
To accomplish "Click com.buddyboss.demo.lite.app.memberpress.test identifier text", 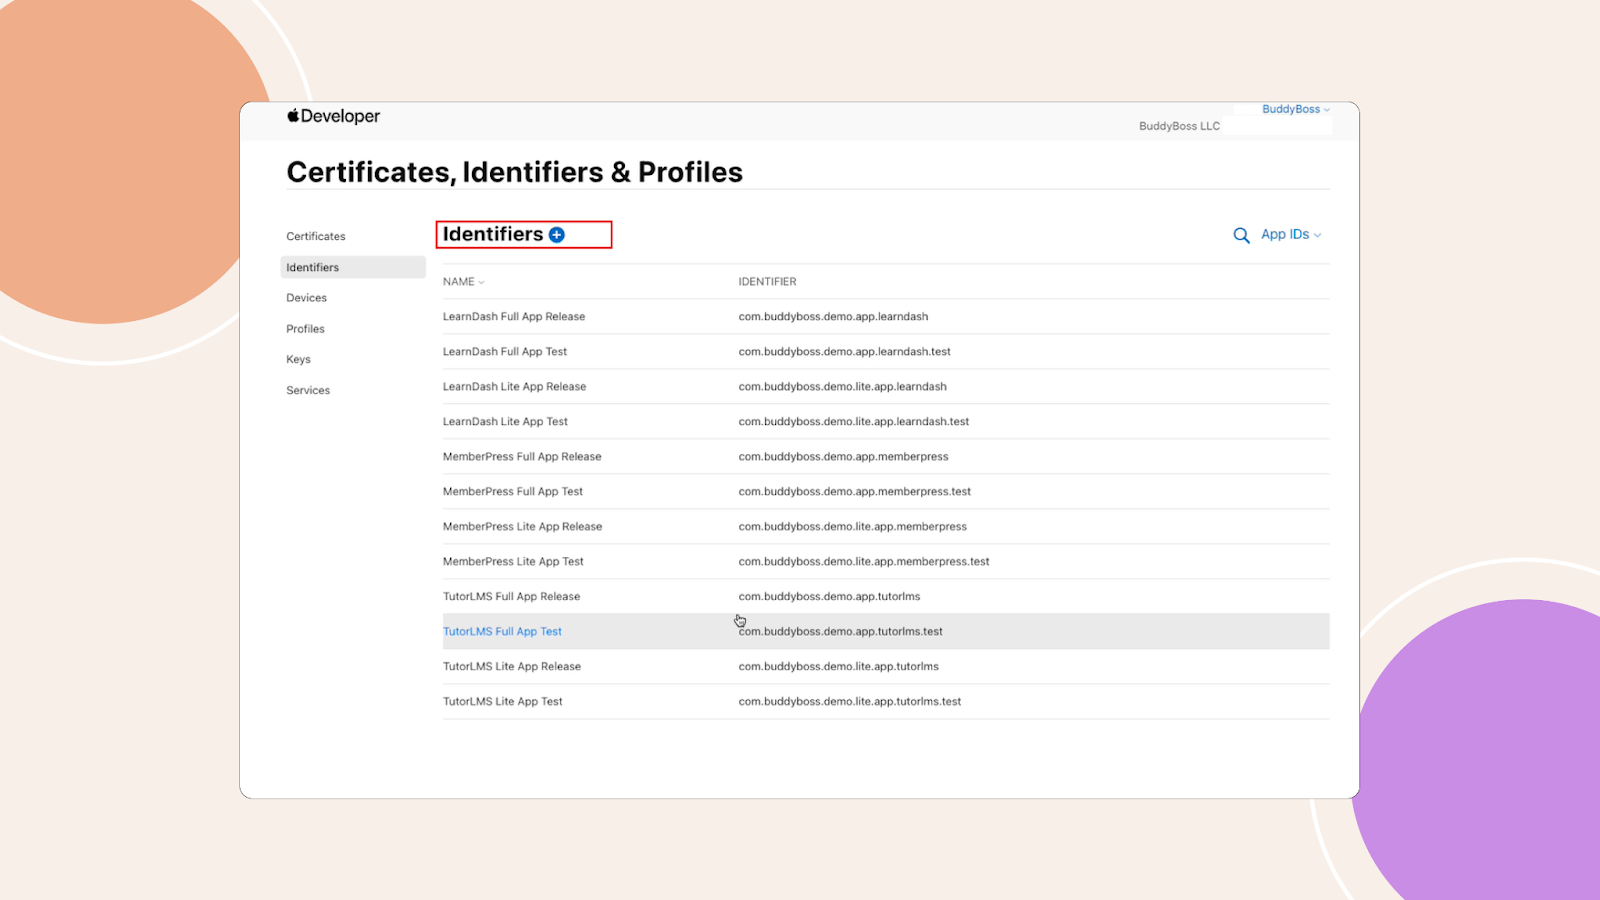I will (x=864, y=562).
